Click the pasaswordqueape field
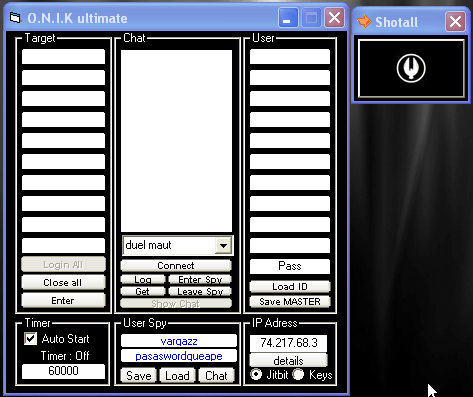The image size is (473, 397). click(179, 356)
